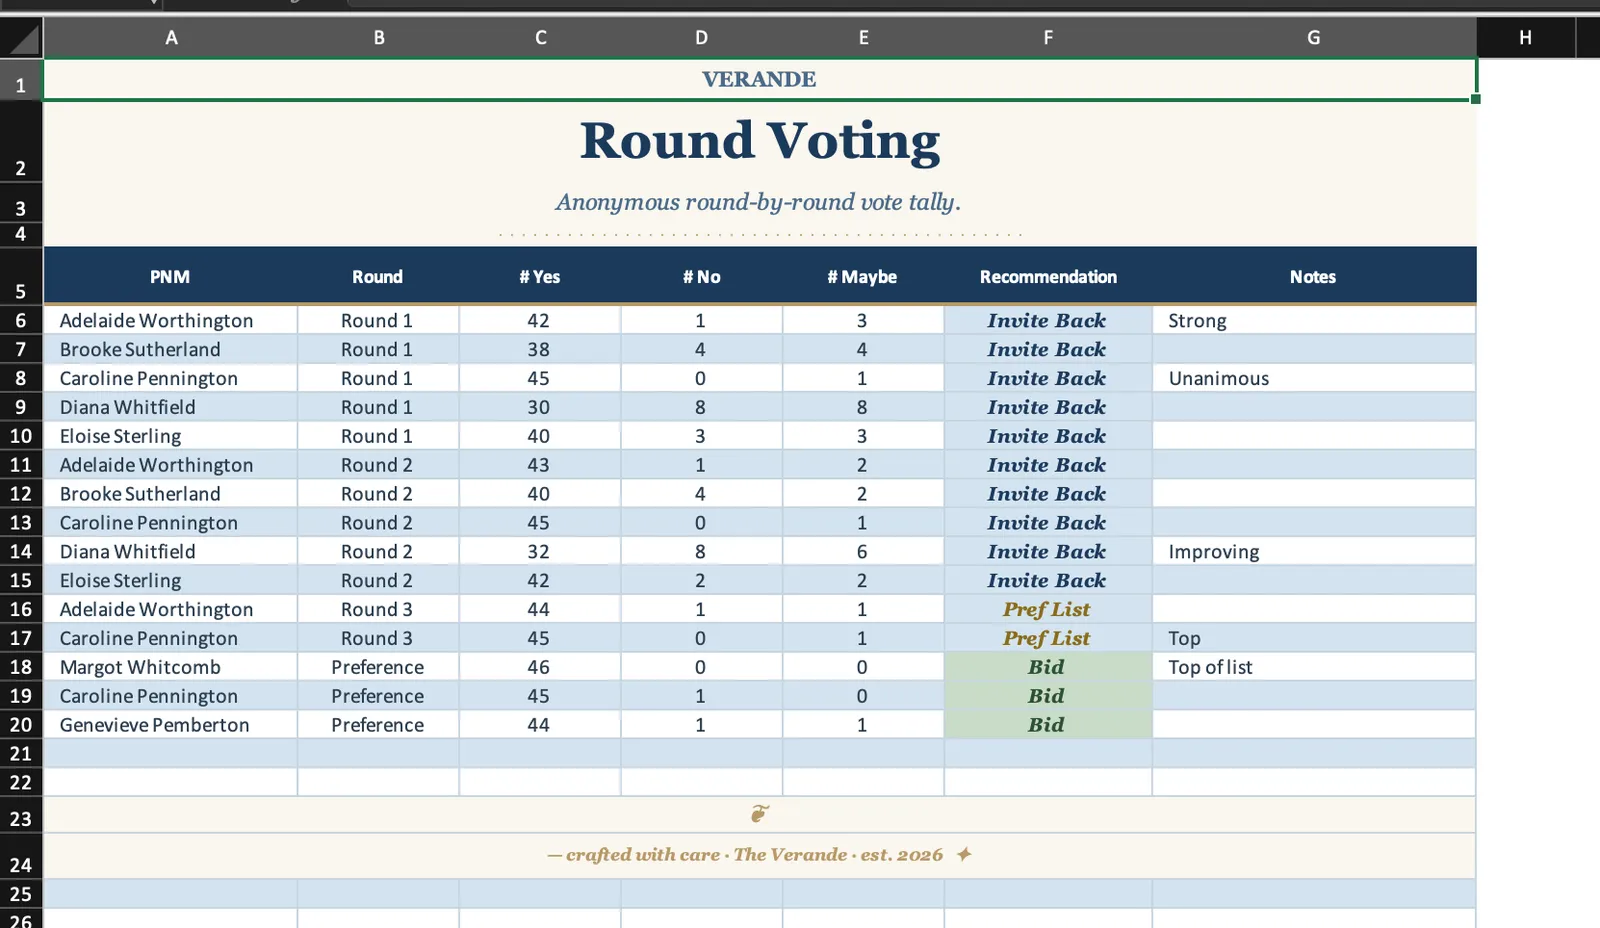
Task: Click Pref List in row 17
Action: [x=1048, y=638]
